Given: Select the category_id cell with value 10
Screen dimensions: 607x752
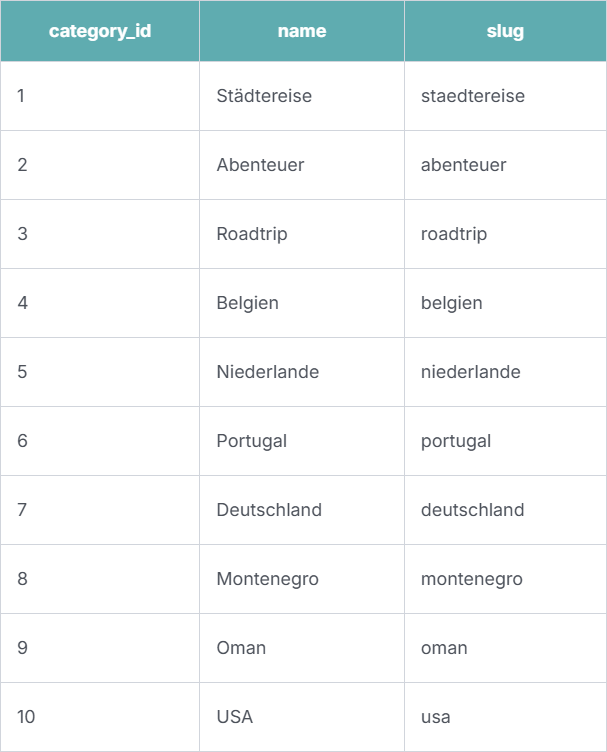Looking at the screenshot, I should [x=26, y=717].
